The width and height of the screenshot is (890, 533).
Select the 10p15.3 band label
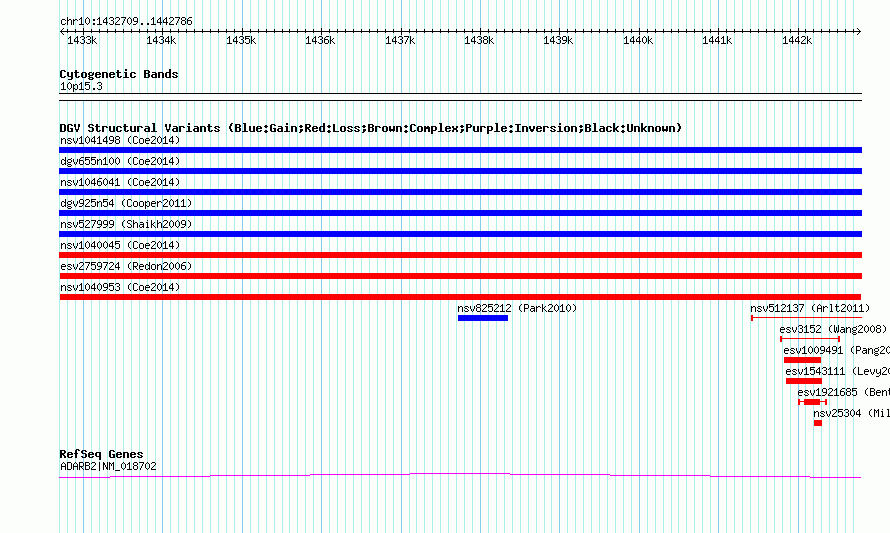[x=81, y=86]
